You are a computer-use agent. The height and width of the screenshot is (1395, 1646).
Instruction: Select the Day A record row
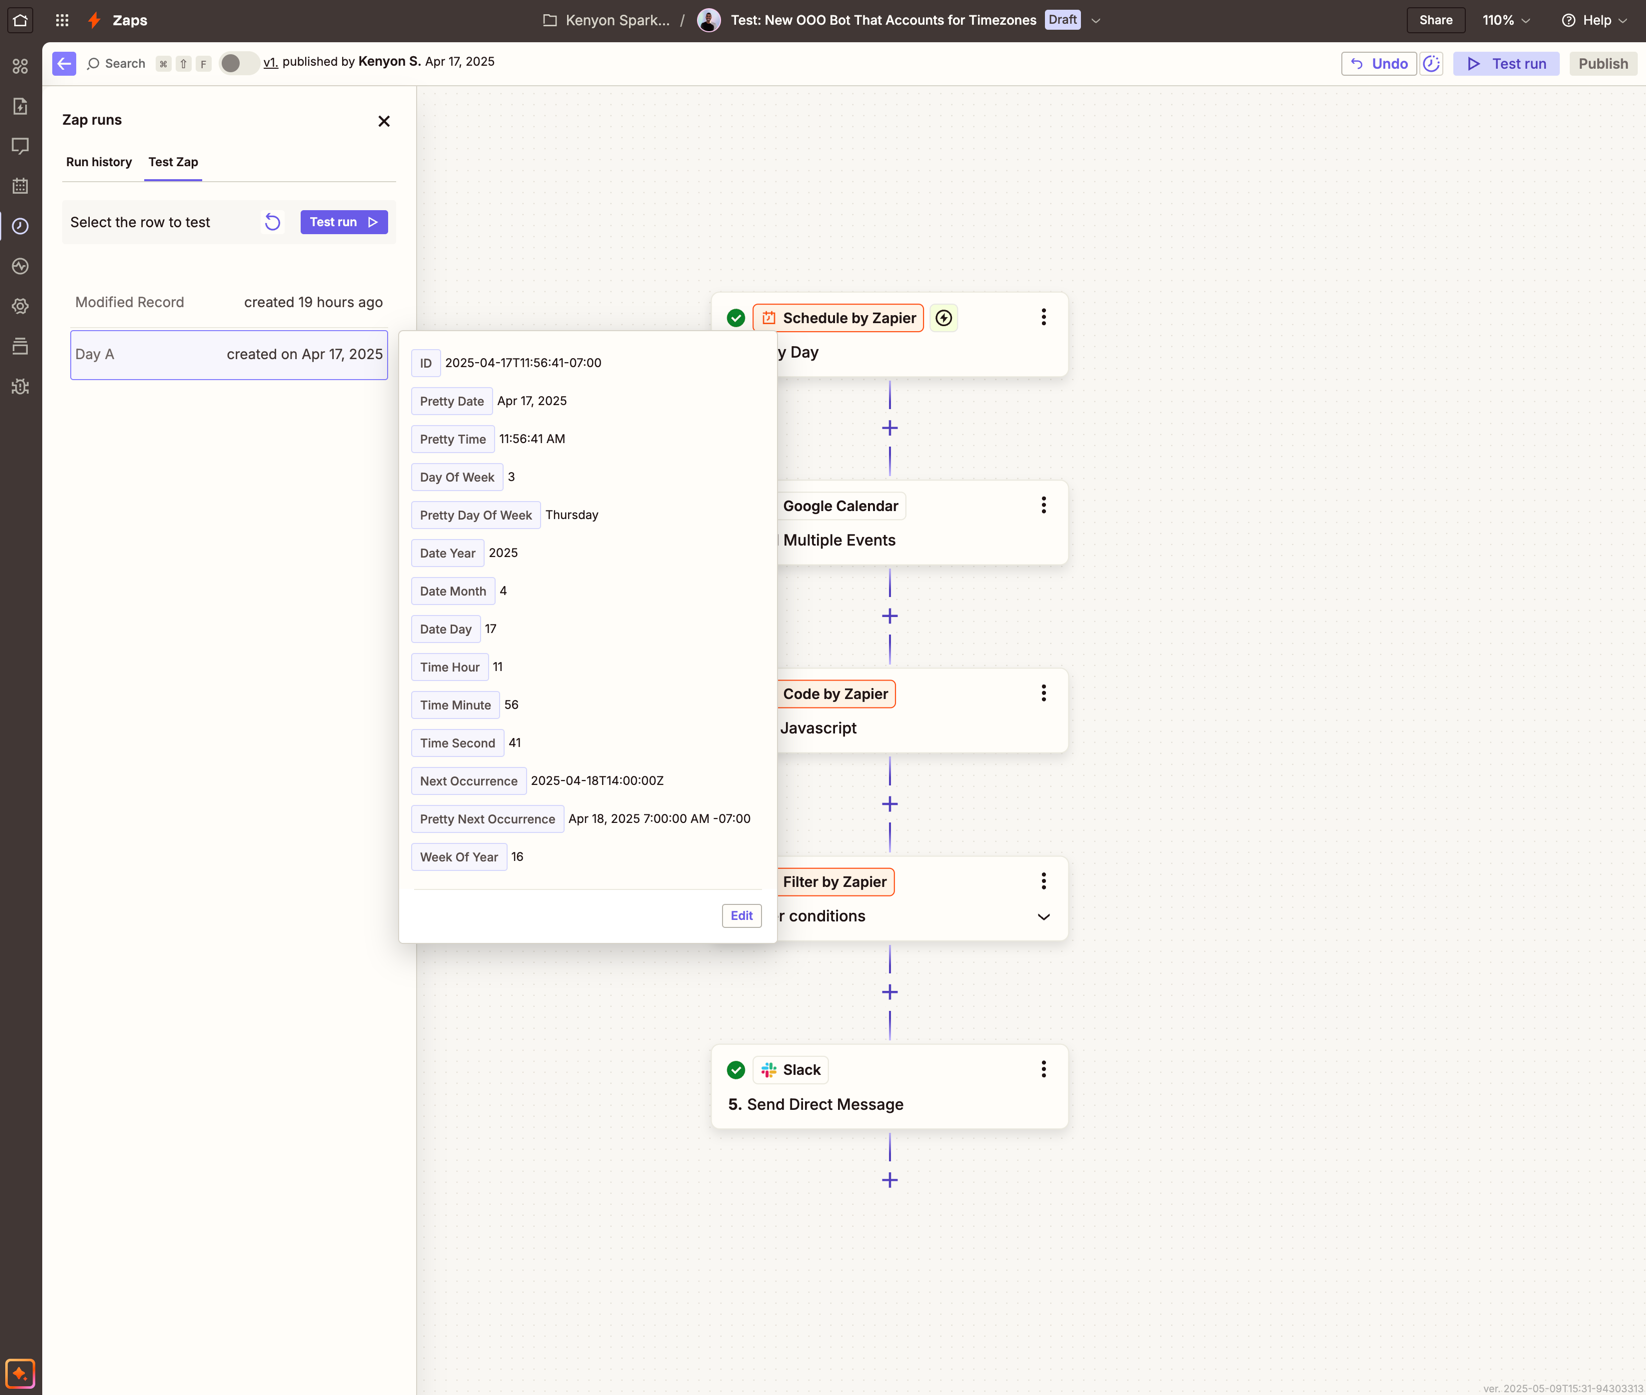229,354
